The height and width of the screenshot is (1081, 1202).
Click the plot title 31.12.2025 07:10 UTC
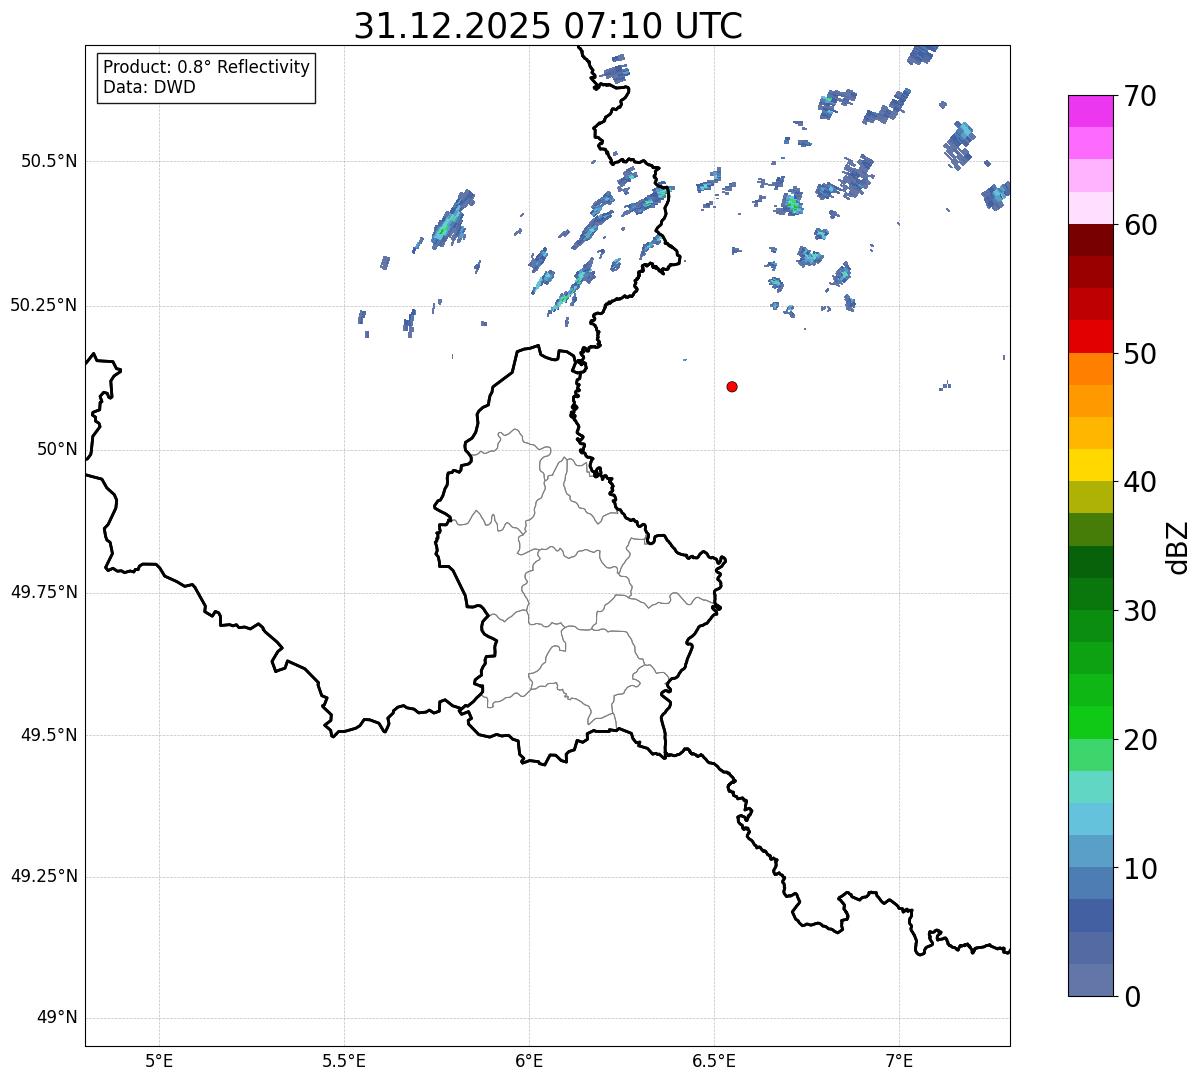click(x=548, y=26)
